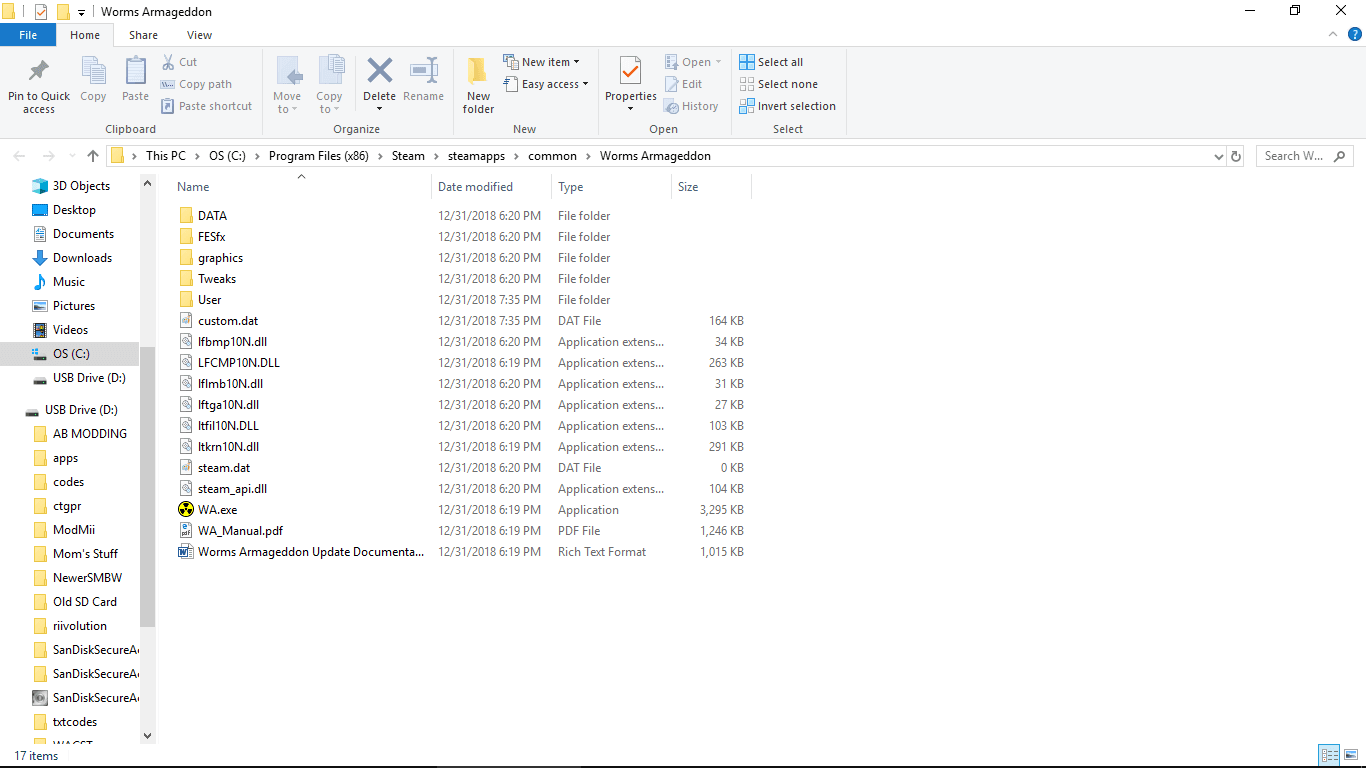This screenshot has height=768, width=1366.
Task: Switch to details view mode
Action: point(1329,755)
